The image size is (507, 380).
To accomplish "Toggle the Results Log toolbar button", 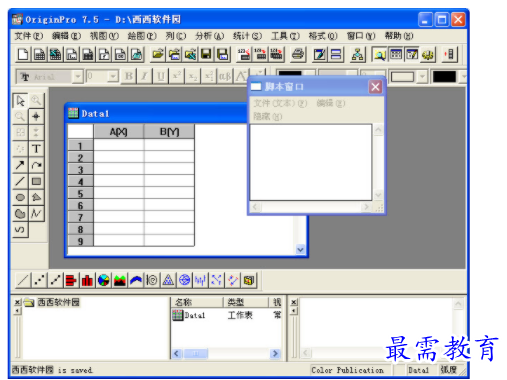I will tap(395, 54).
